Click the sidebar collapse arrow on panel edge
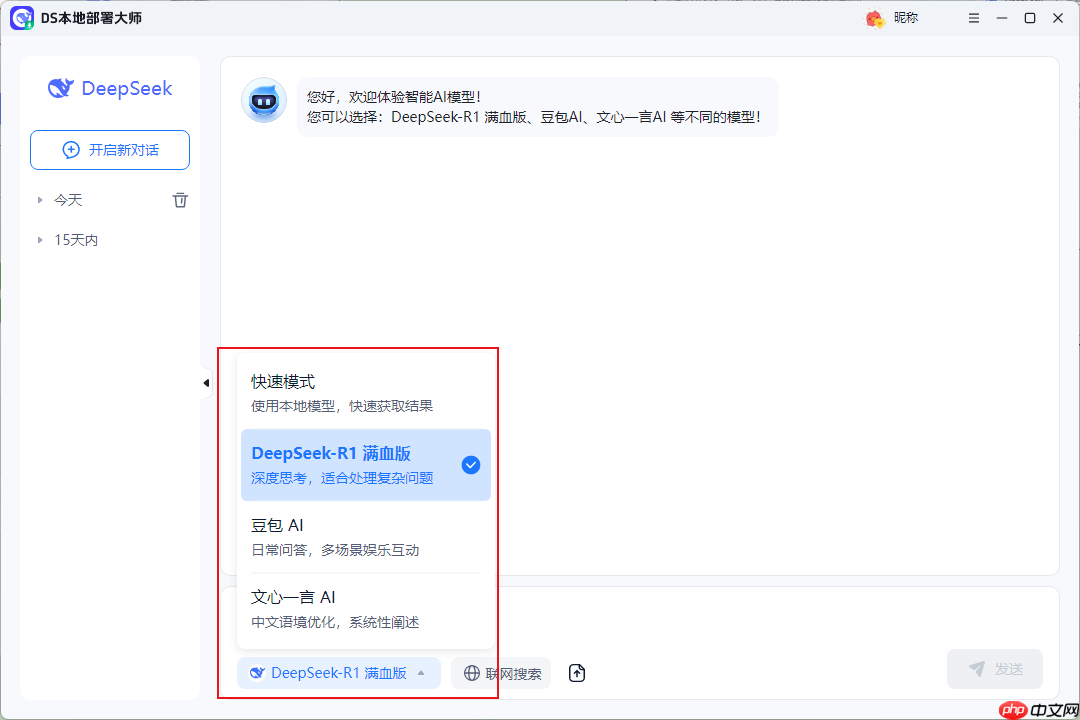 pos(206,382)
